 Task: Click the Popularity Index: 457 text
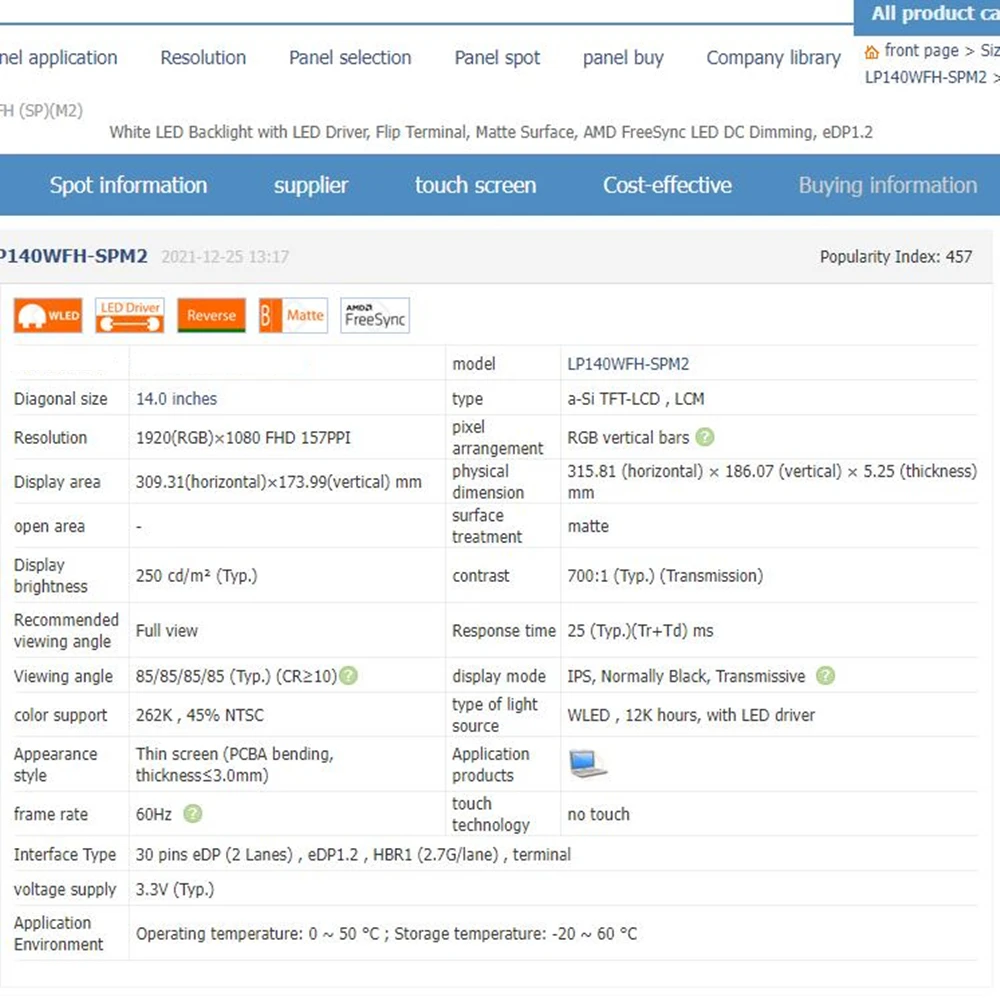(896, 256)
